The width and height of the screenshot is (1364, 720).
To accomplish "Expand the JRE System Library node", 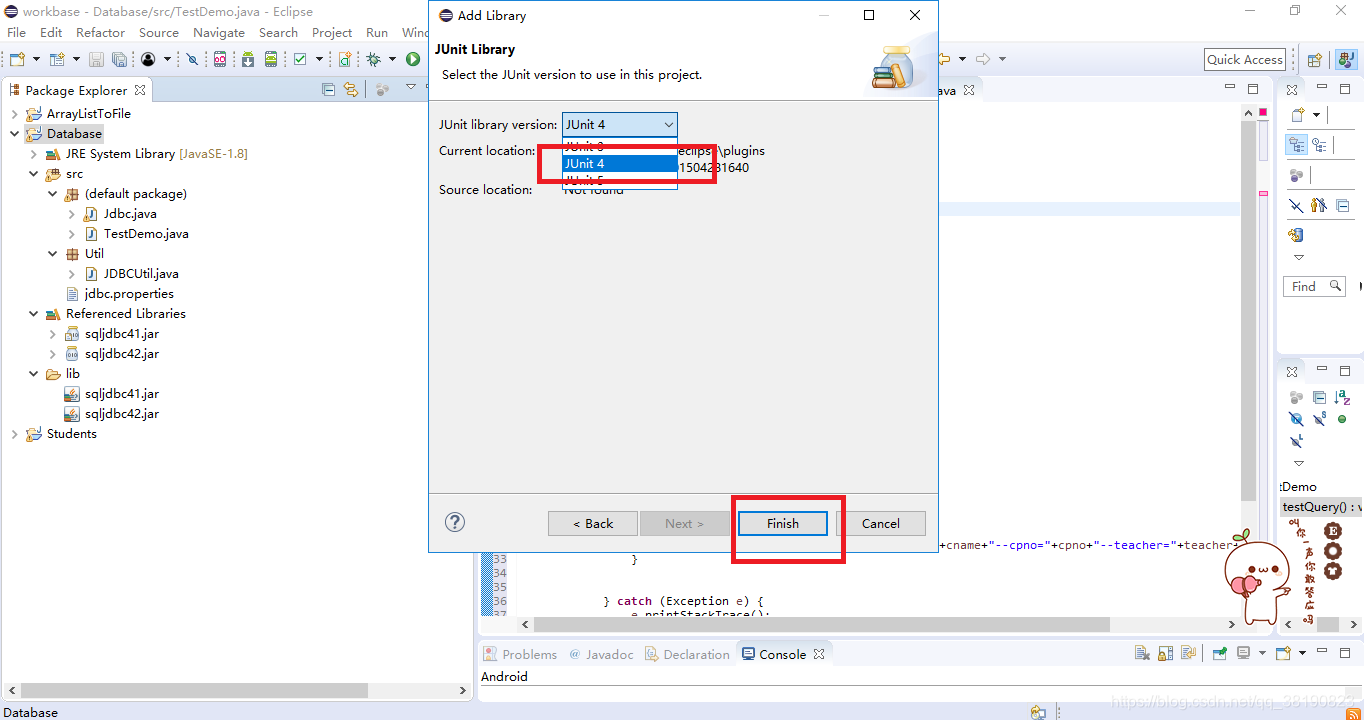I will click(34, 154).
